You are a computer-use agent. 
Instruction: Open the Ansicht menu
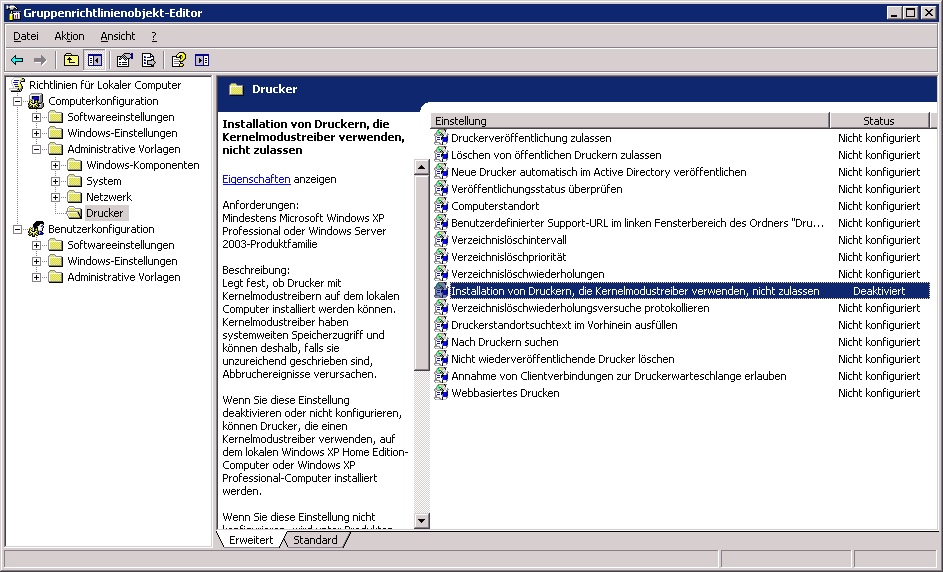(117, 36)
